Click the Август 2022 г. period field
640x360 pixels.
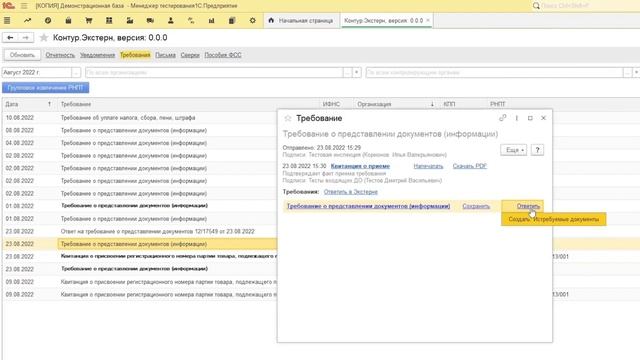pos(37,73)
